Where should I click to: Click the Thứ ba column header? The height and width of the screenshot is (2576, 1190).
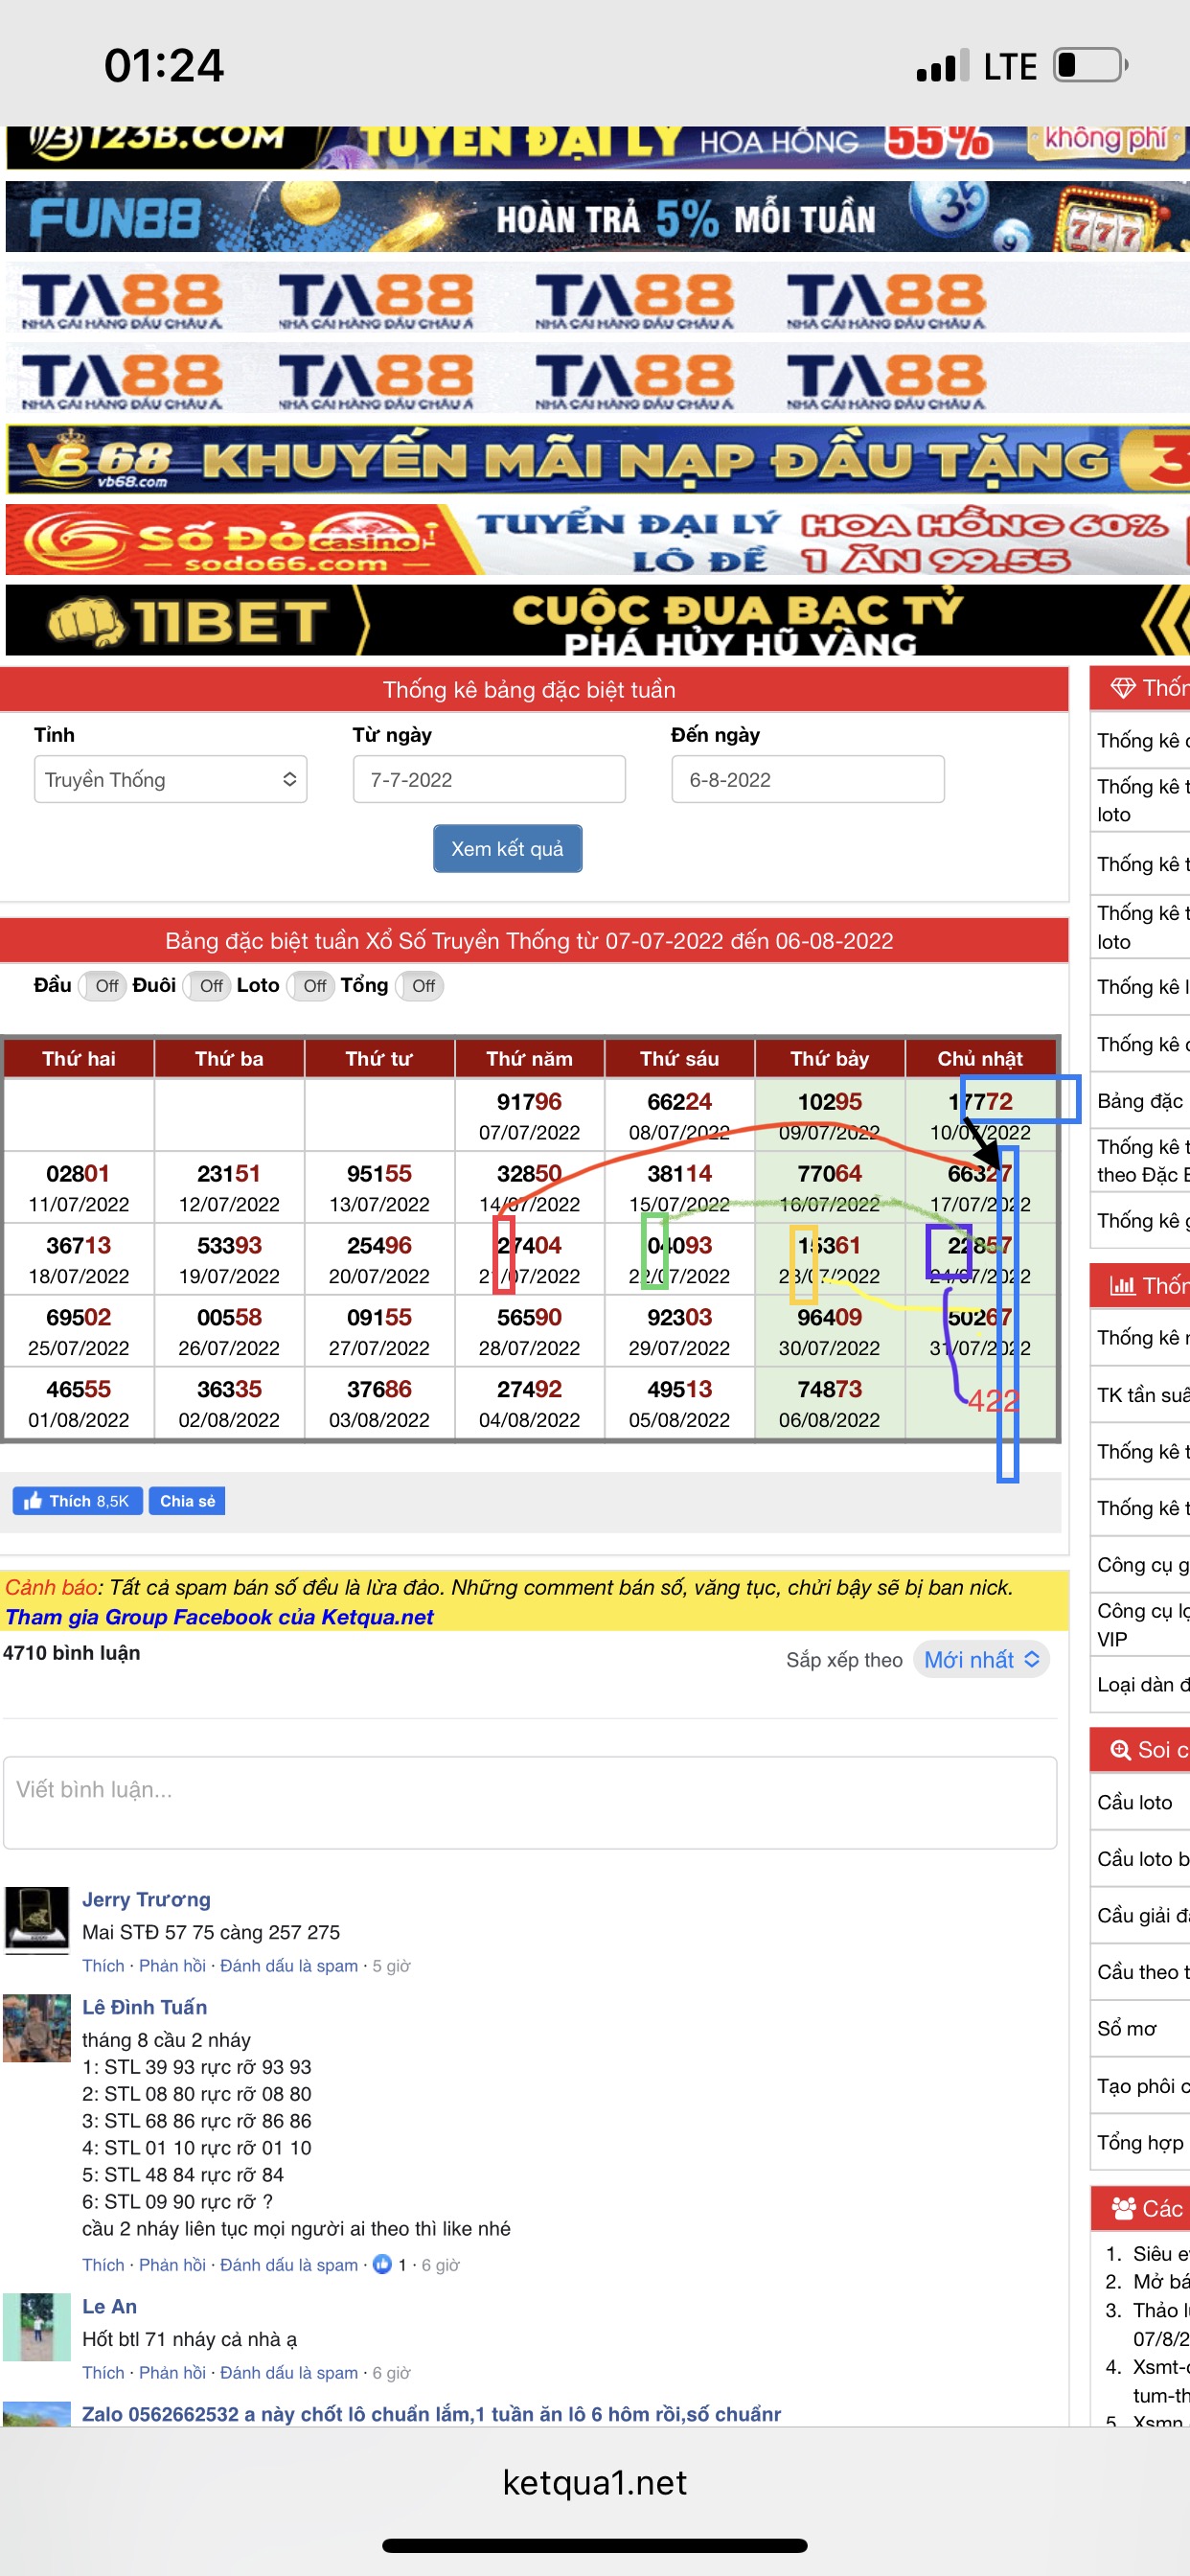(229, 1059)
